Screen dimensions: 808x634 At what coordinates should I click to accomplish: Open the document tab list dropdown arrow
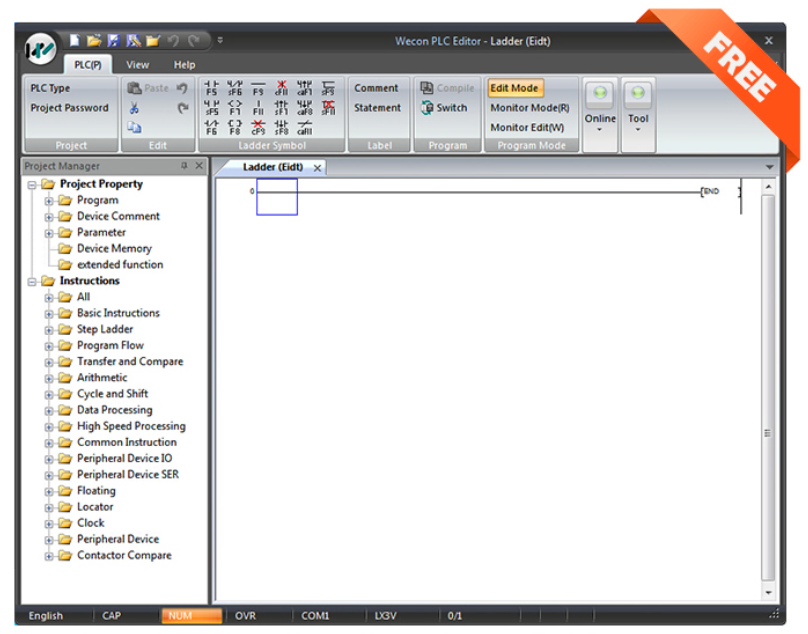click(x=769, y=167)
